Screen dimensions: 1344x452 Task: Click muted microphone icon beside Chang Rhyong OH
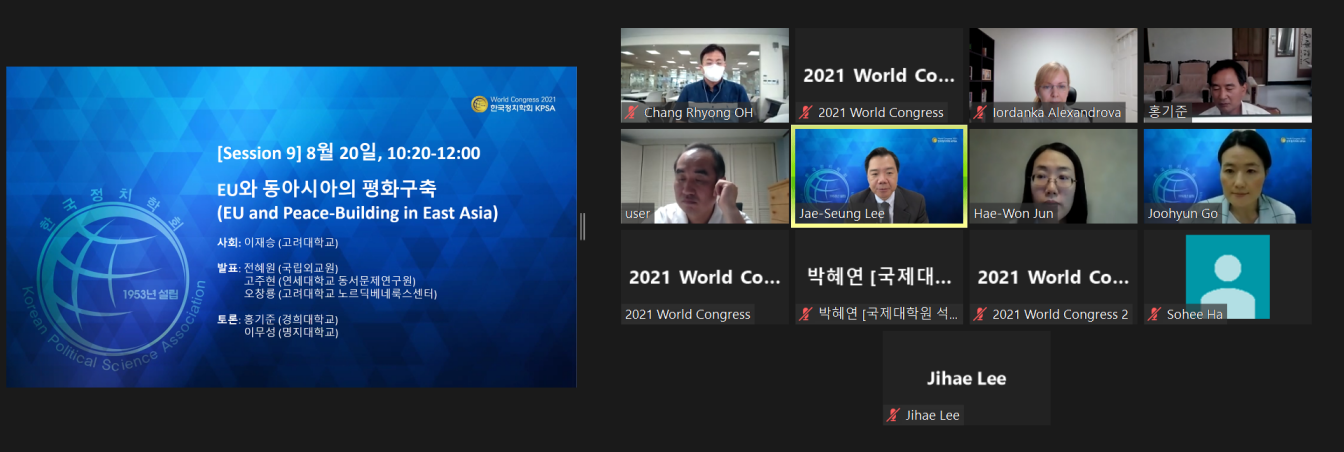[631, 113]
